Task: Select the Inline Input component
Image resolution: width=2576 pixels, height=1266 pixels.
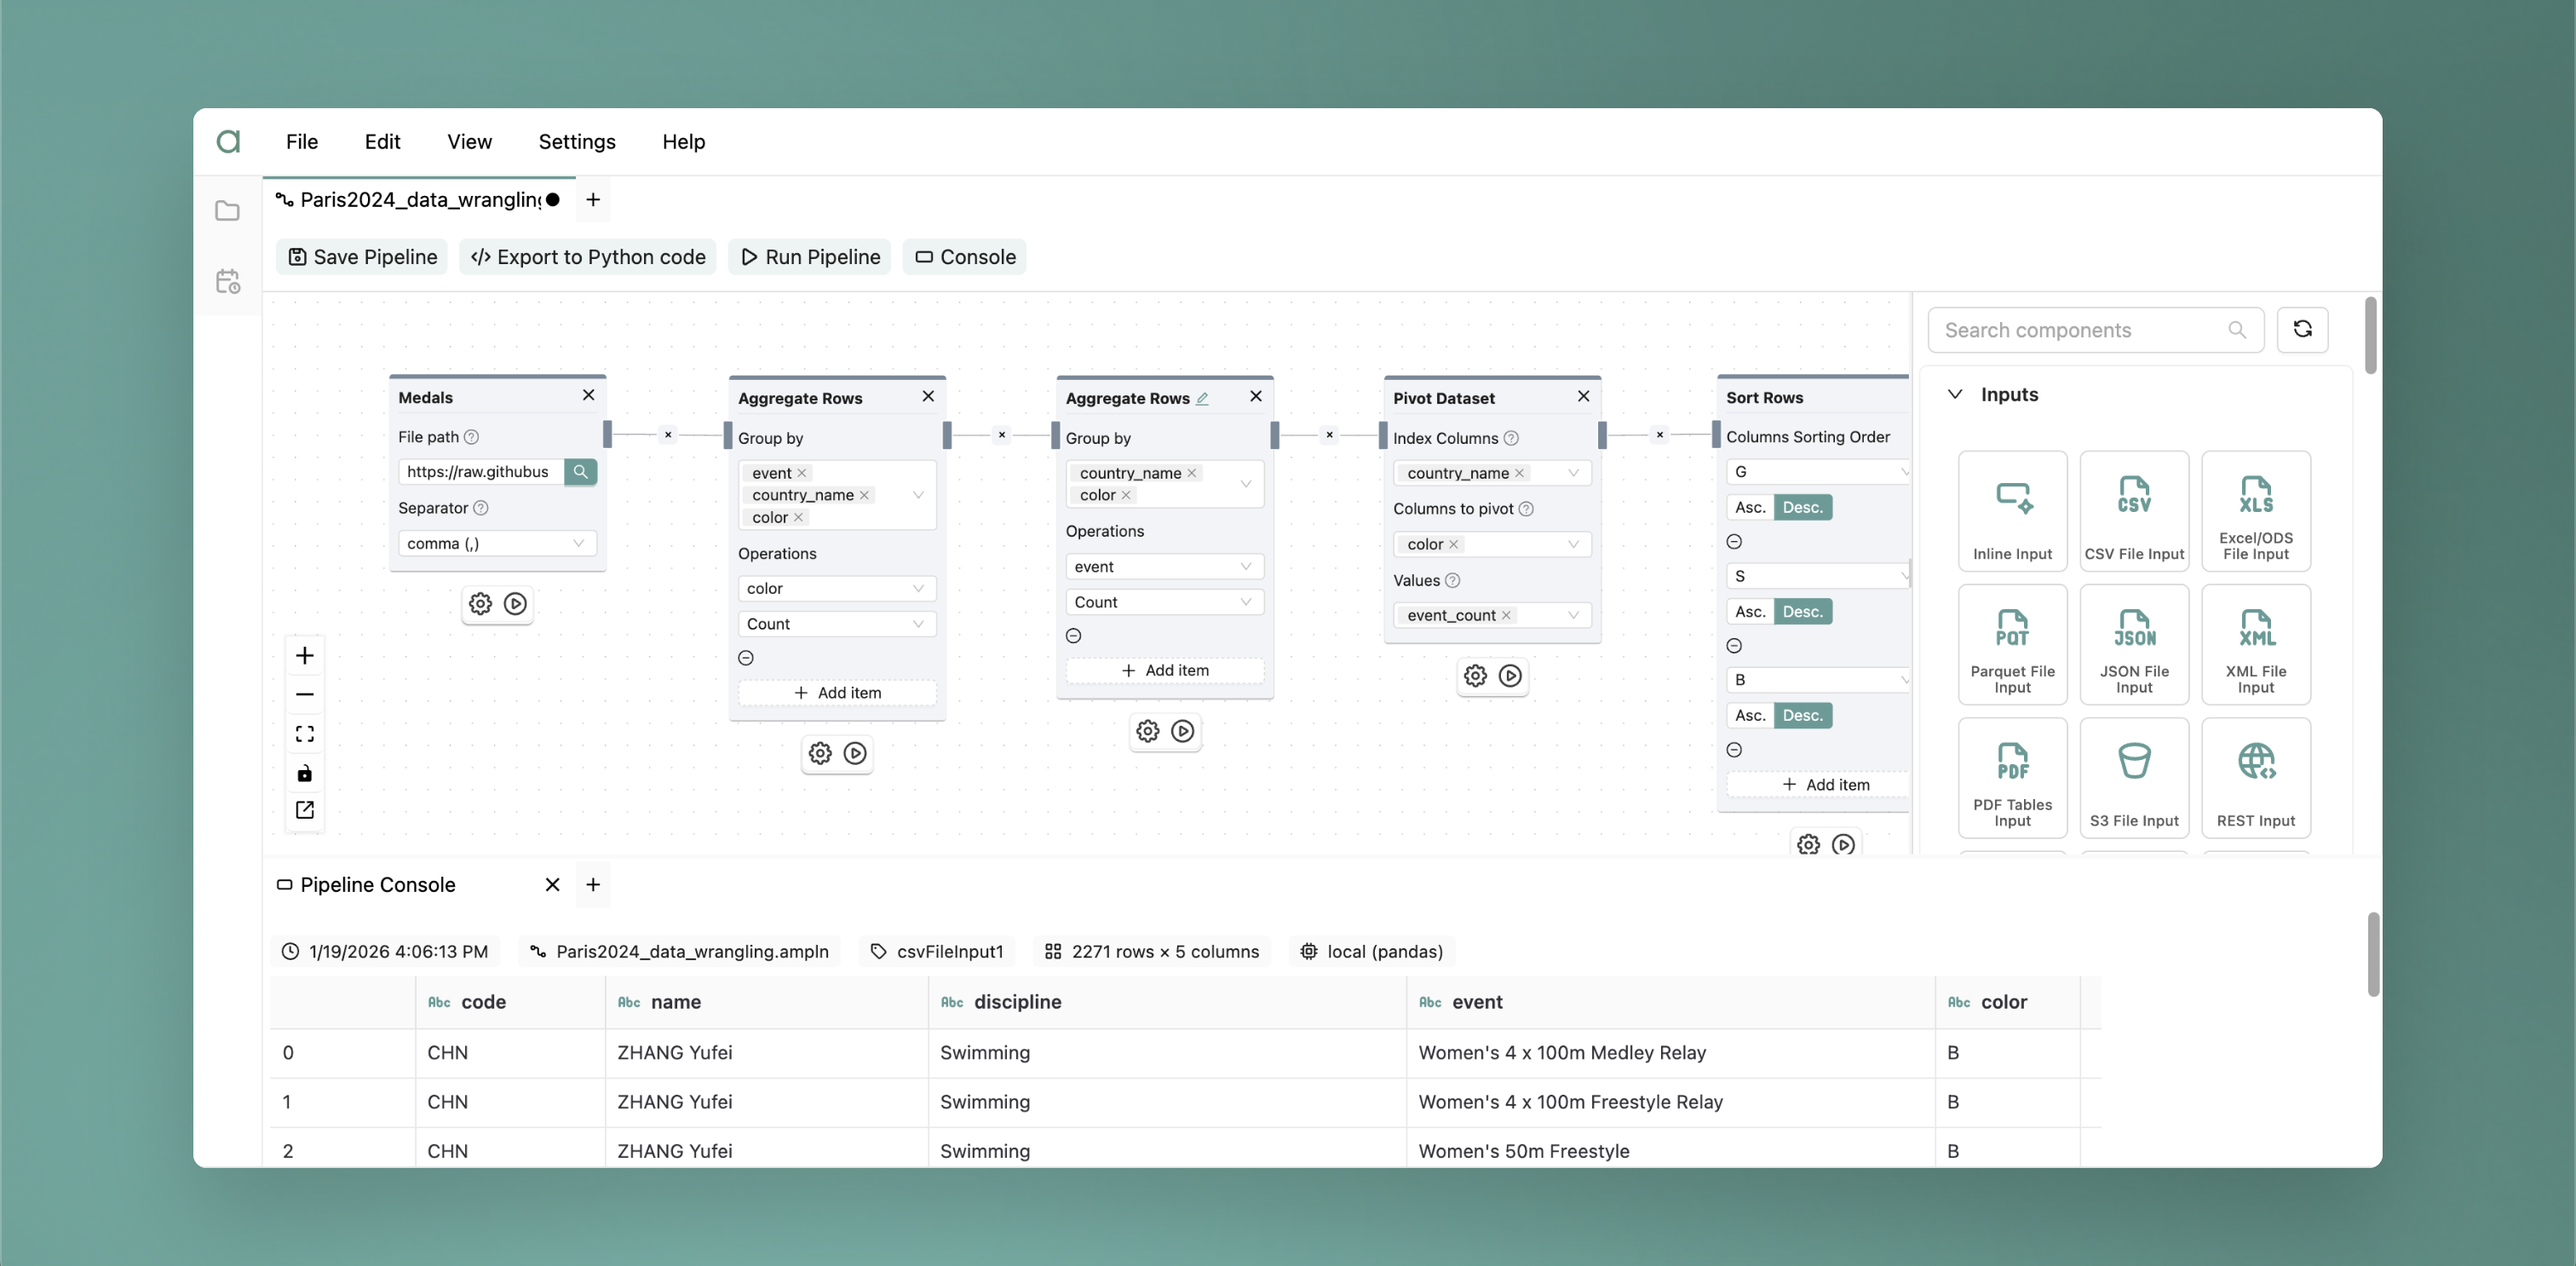Action: pos(2012,511)
